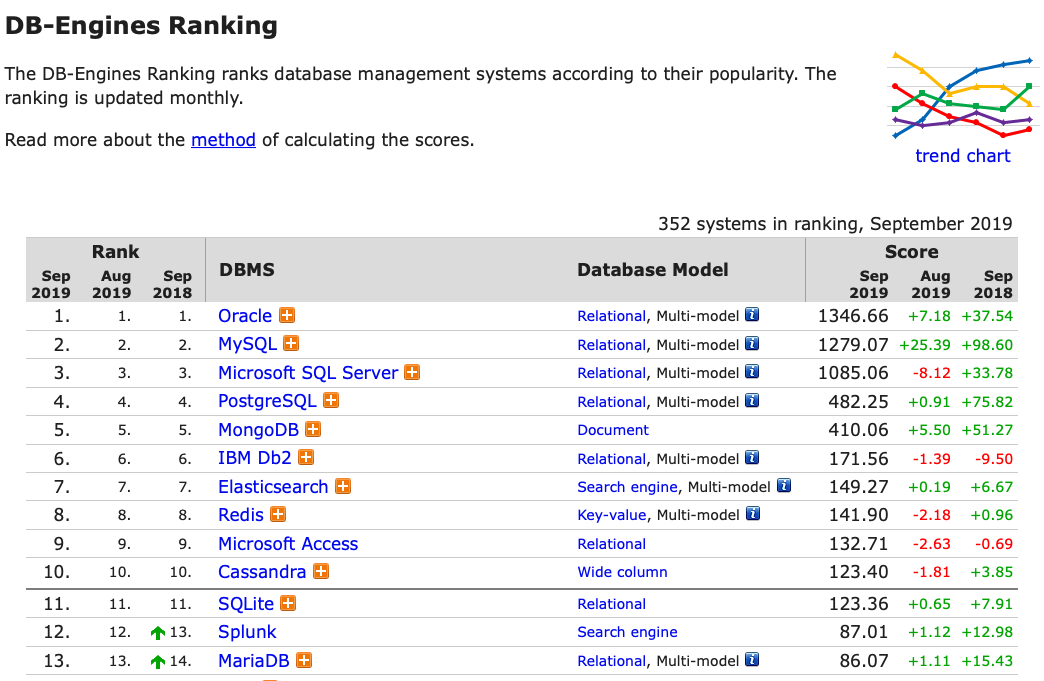Open the MongoDB link
The height and width of the screenshot is (681, 1044).
(258, 430)
